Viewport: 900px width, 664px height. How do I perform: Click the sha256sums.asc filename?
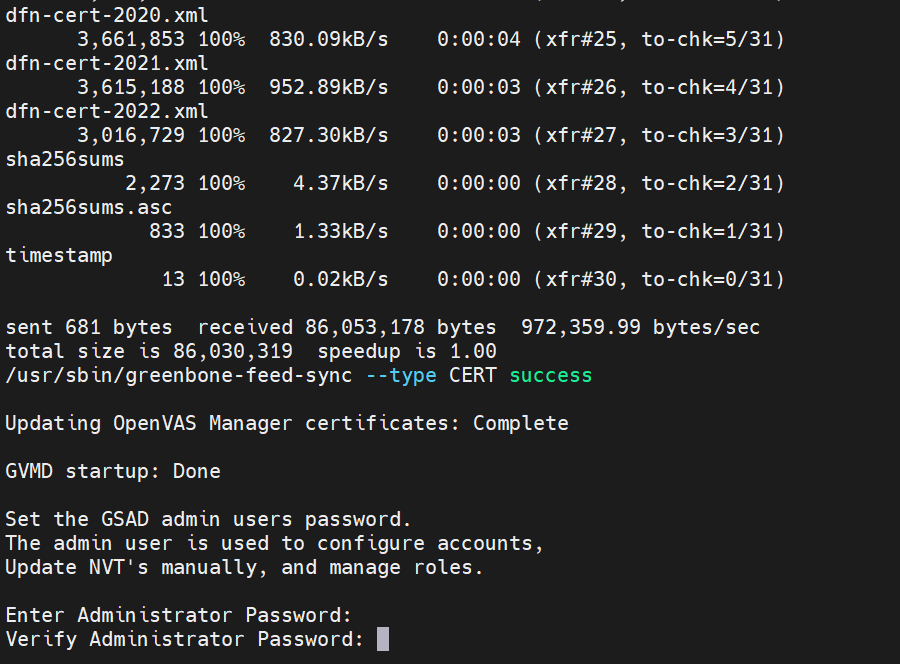point(89,207)
